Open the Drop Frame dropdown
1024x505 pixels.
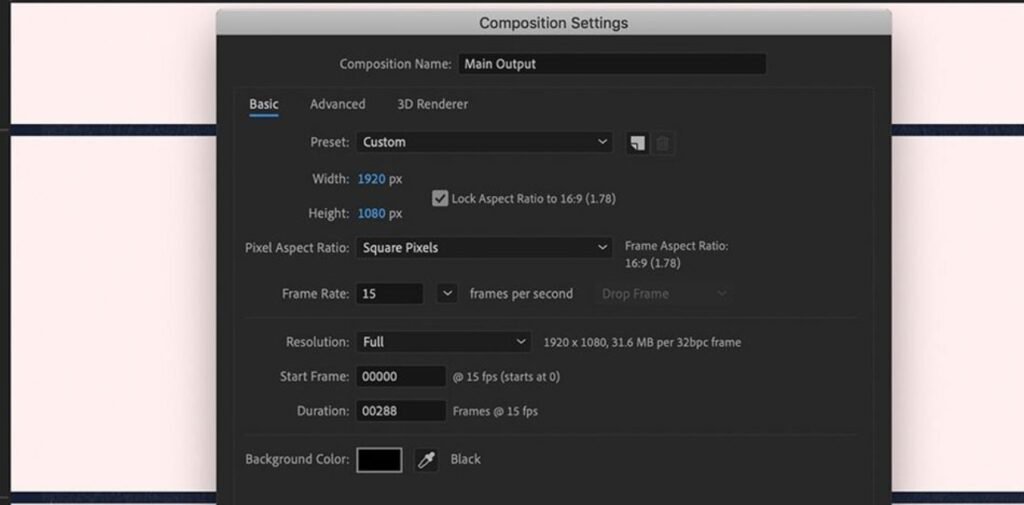(x=664, y=294)
